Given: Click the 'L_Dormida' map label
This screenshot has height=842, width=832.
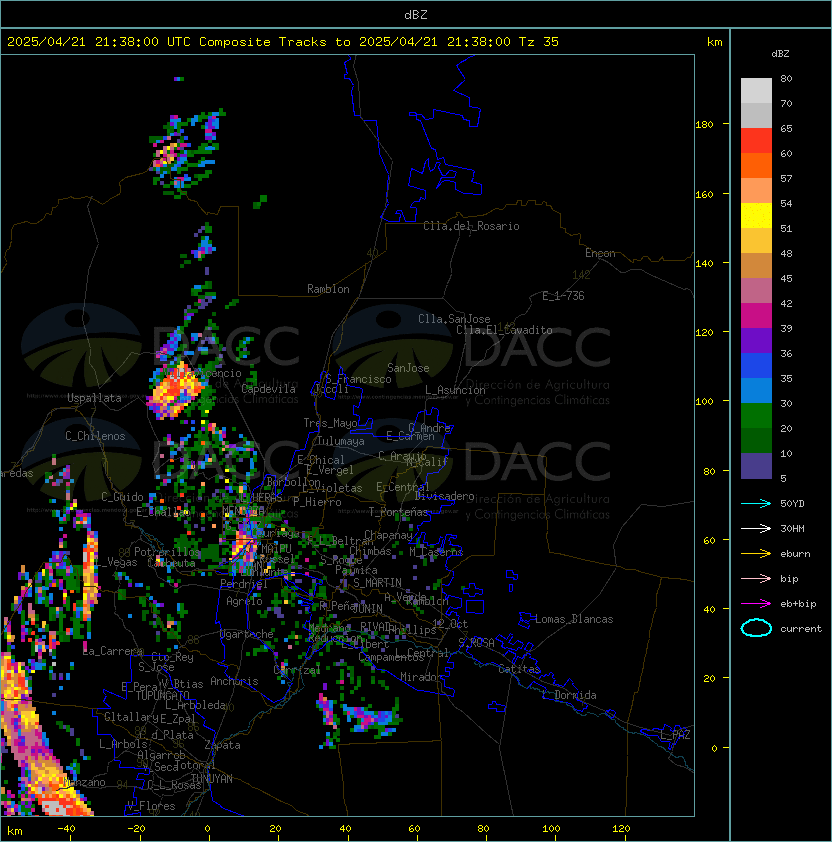Looking at the screenshot, I should [x=569, y=695].
